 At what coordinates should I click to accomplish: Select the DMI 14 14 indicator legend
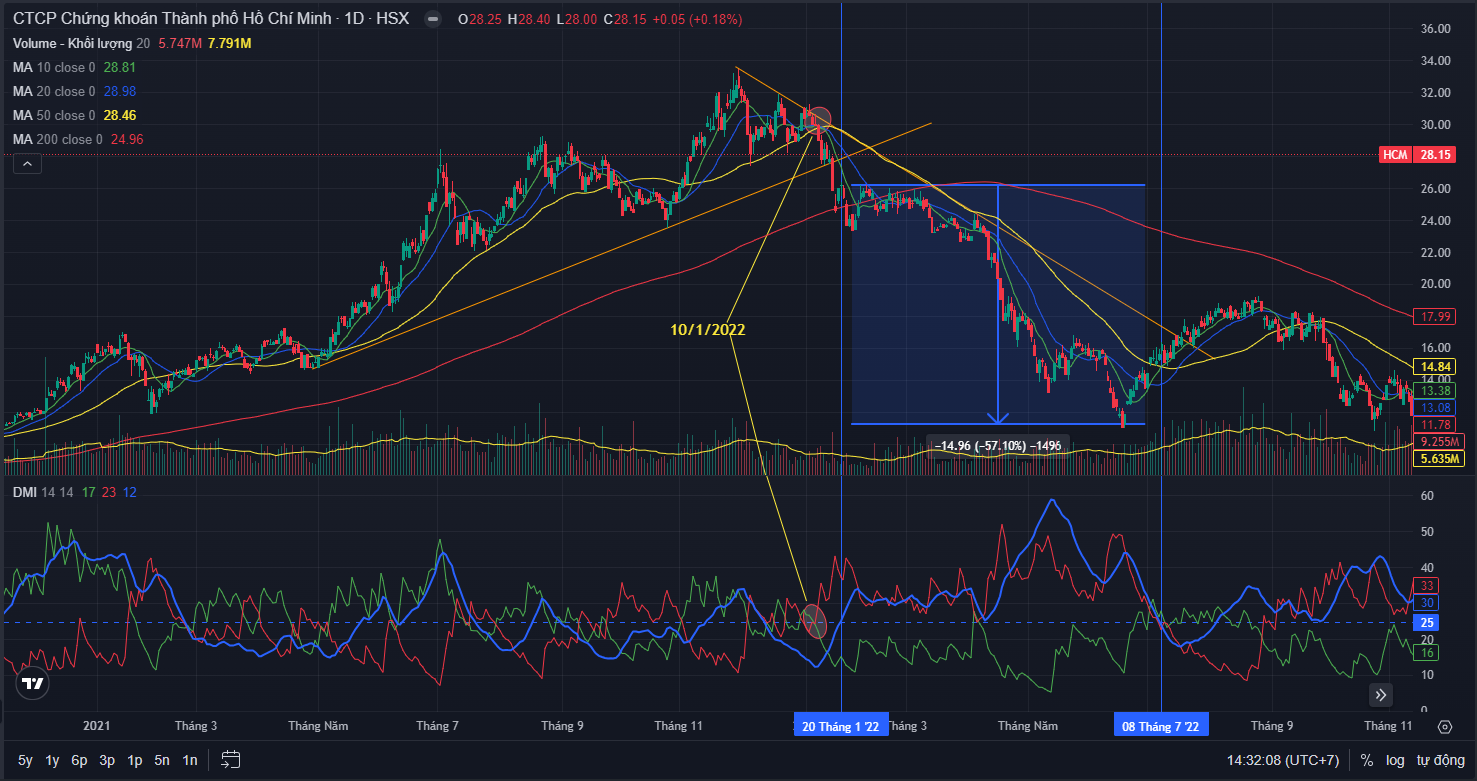click(x=43, y=492)
